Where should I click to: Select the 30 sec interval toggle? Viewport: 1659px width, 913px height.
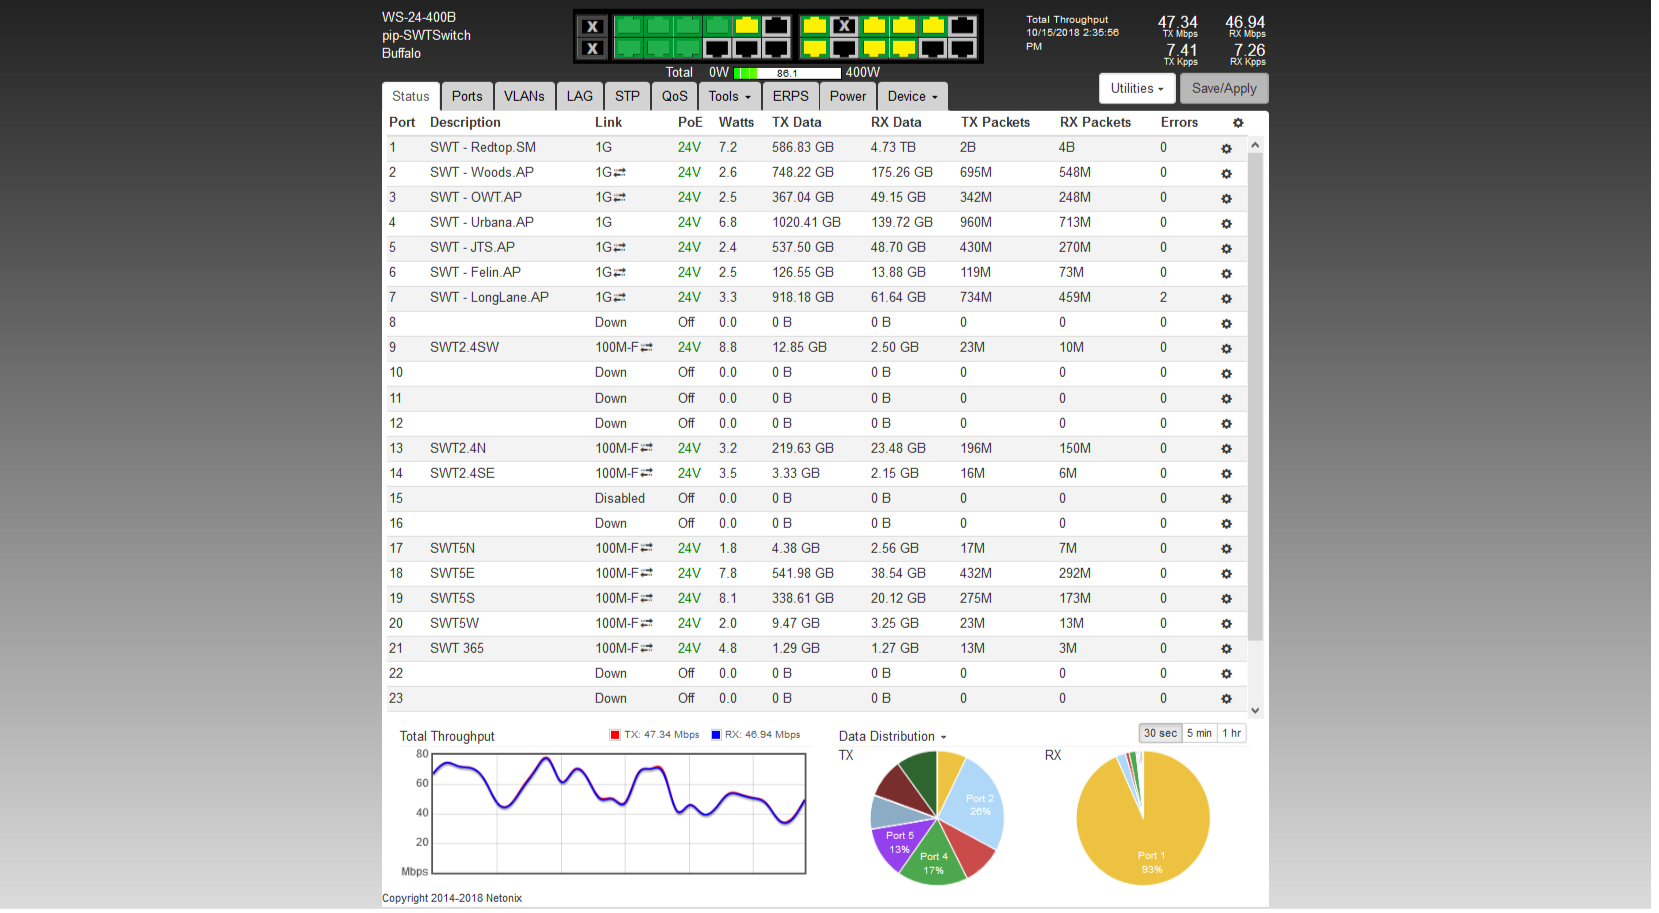[1160, 733]
